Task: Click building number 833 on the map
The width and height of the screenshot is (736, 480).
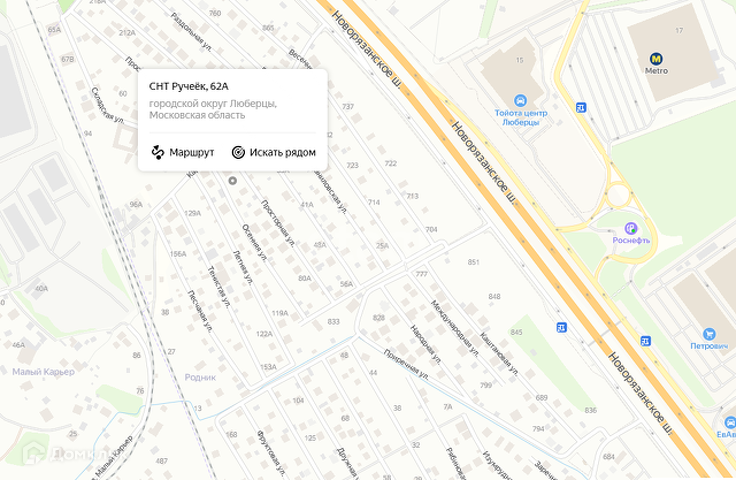Action: 333,321
